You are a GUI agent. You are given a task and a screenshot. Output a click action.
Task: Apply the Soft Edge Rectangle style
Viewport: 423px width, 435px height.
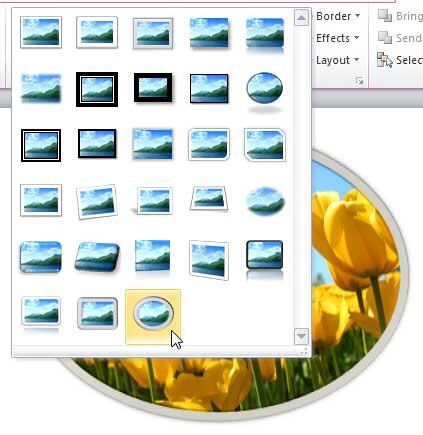click(41, 88)
